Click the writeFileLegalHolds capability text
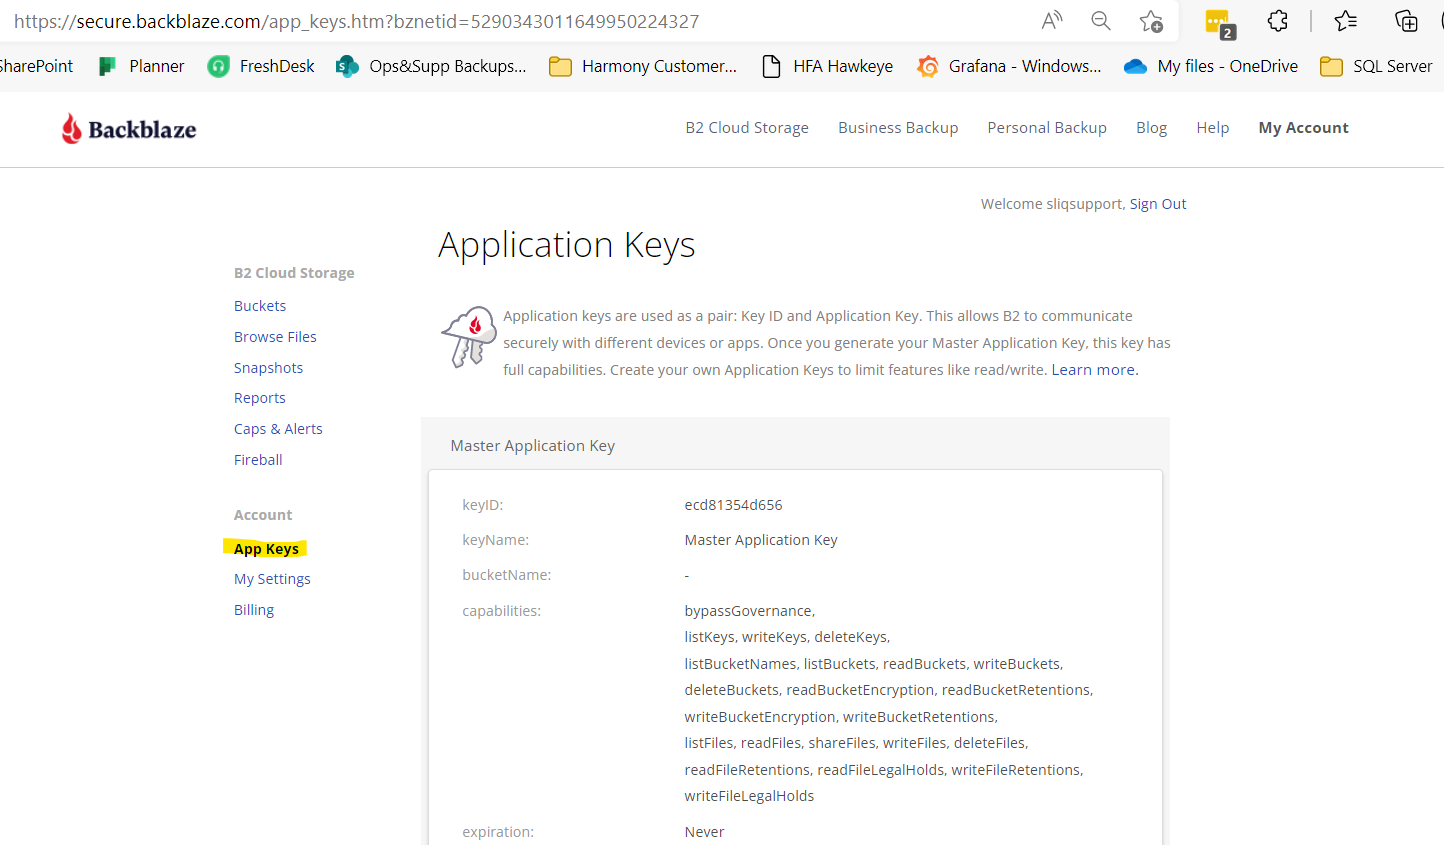 [x=749, y=796]
